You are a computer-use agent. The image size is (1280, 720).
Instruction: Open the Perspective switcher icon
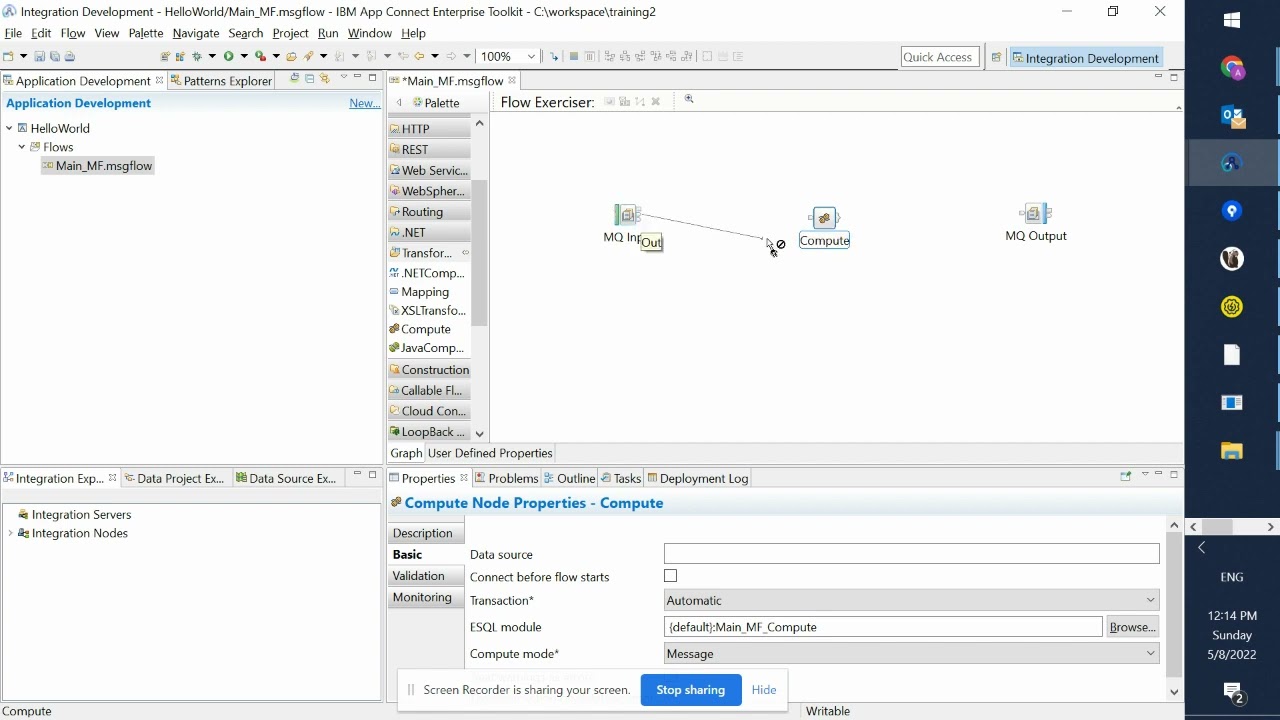[996, 58]
